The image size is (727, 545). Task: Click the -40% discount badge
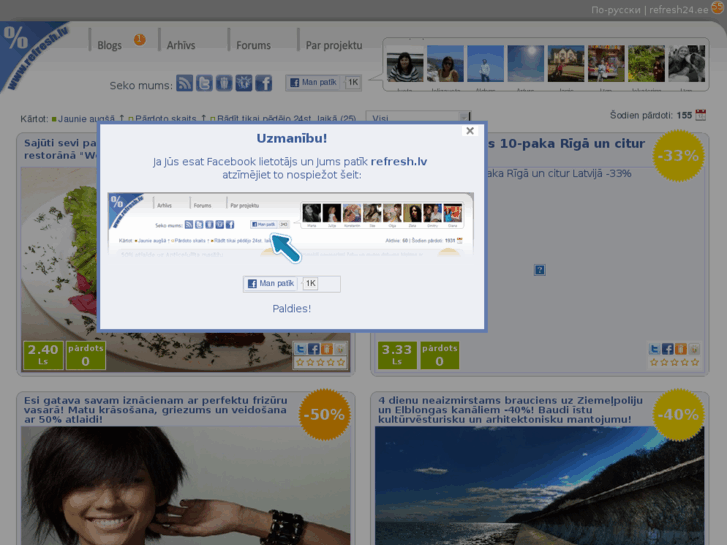click(x=678, y=414)
